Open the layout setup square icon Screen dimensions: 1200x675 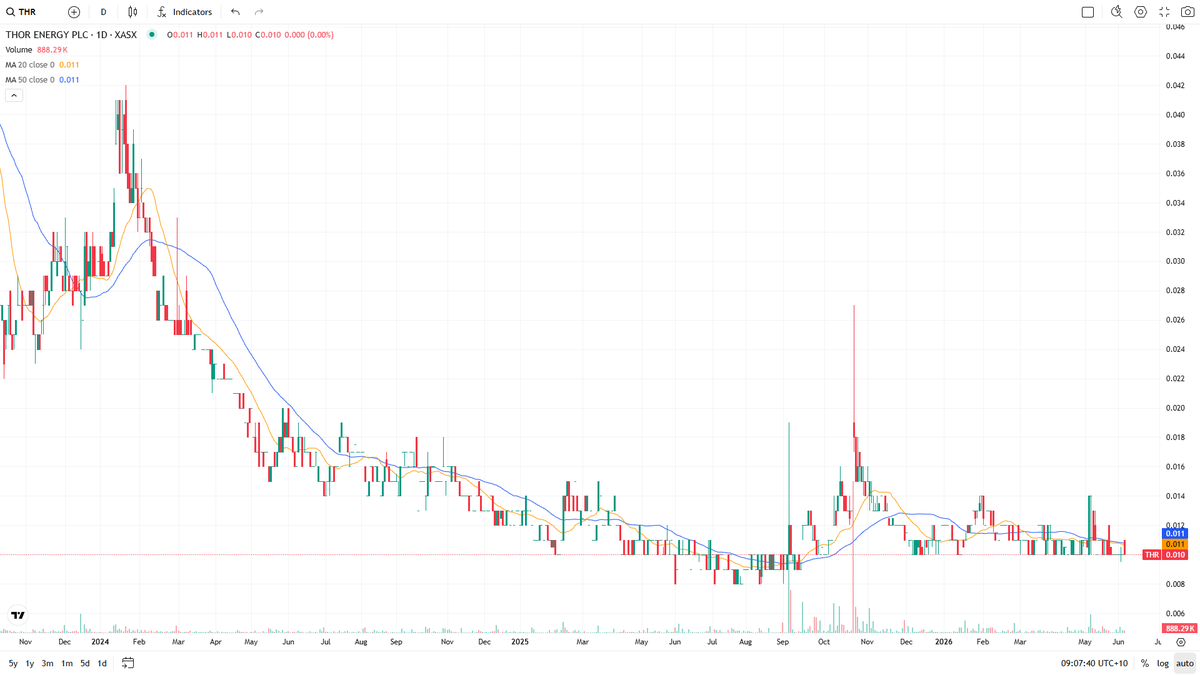coord(1088,12)
